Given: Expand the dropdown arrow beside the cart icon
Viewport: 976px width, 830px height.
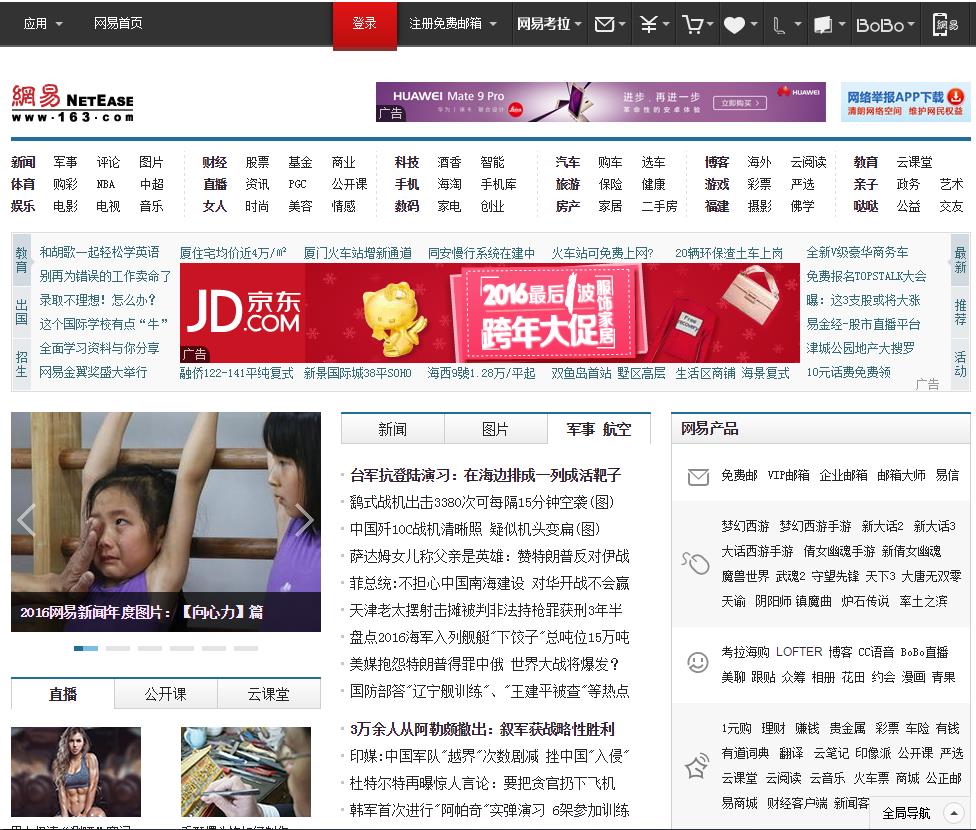Looking at the screenshot, I should (710, 24).
